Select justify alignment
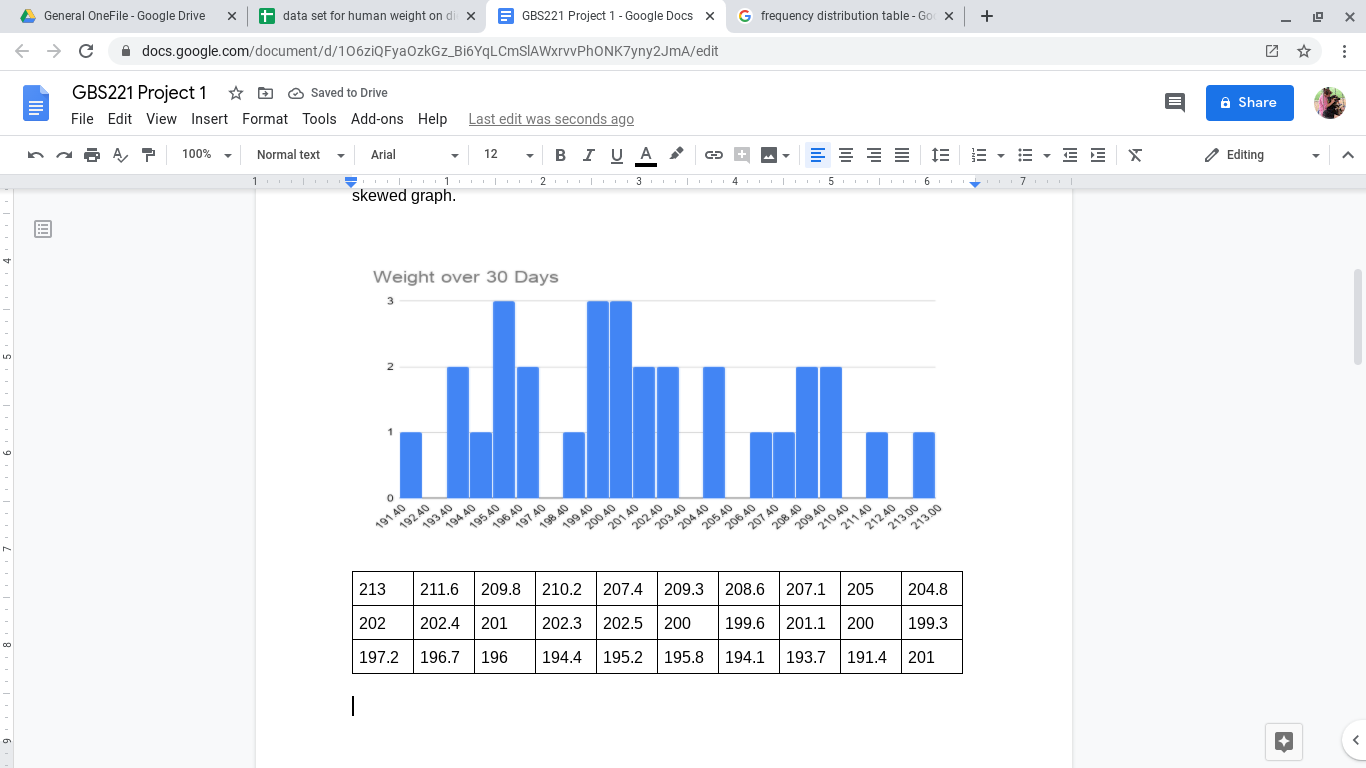Image resolution: width=1366 pixels, height=768 pixels. click(x=902, y=155)
